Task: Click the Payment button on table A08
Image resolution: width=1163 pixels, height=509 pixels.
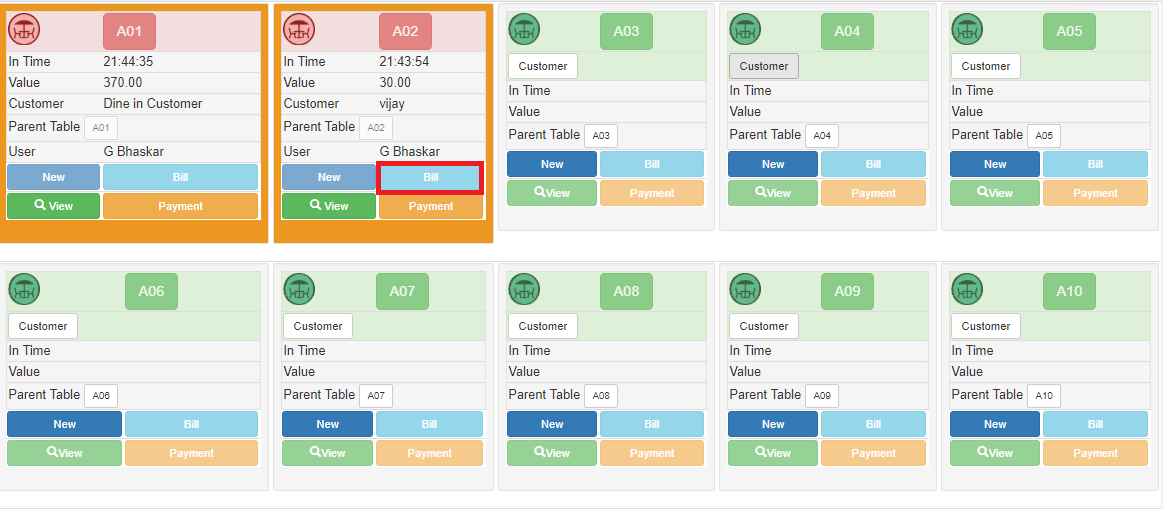Action: tap(652, 453)
